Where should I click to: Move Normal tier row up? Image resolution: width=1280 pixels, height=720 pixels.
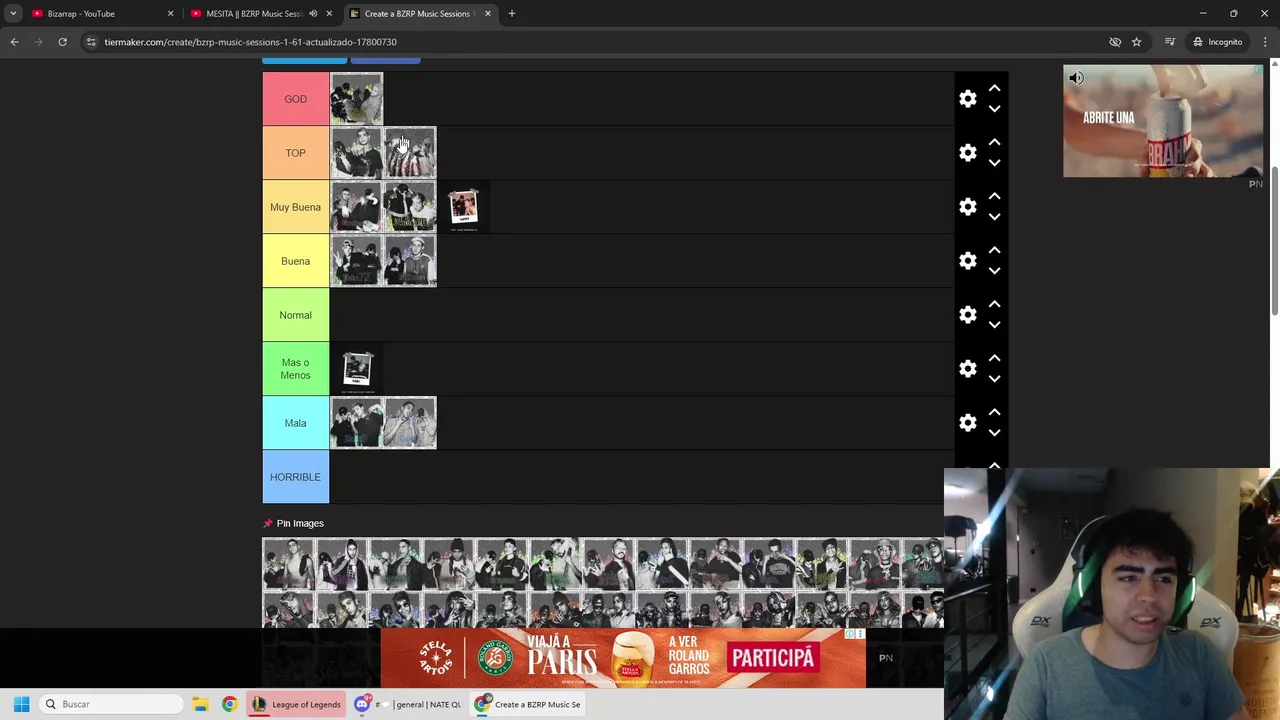(994, 304)
